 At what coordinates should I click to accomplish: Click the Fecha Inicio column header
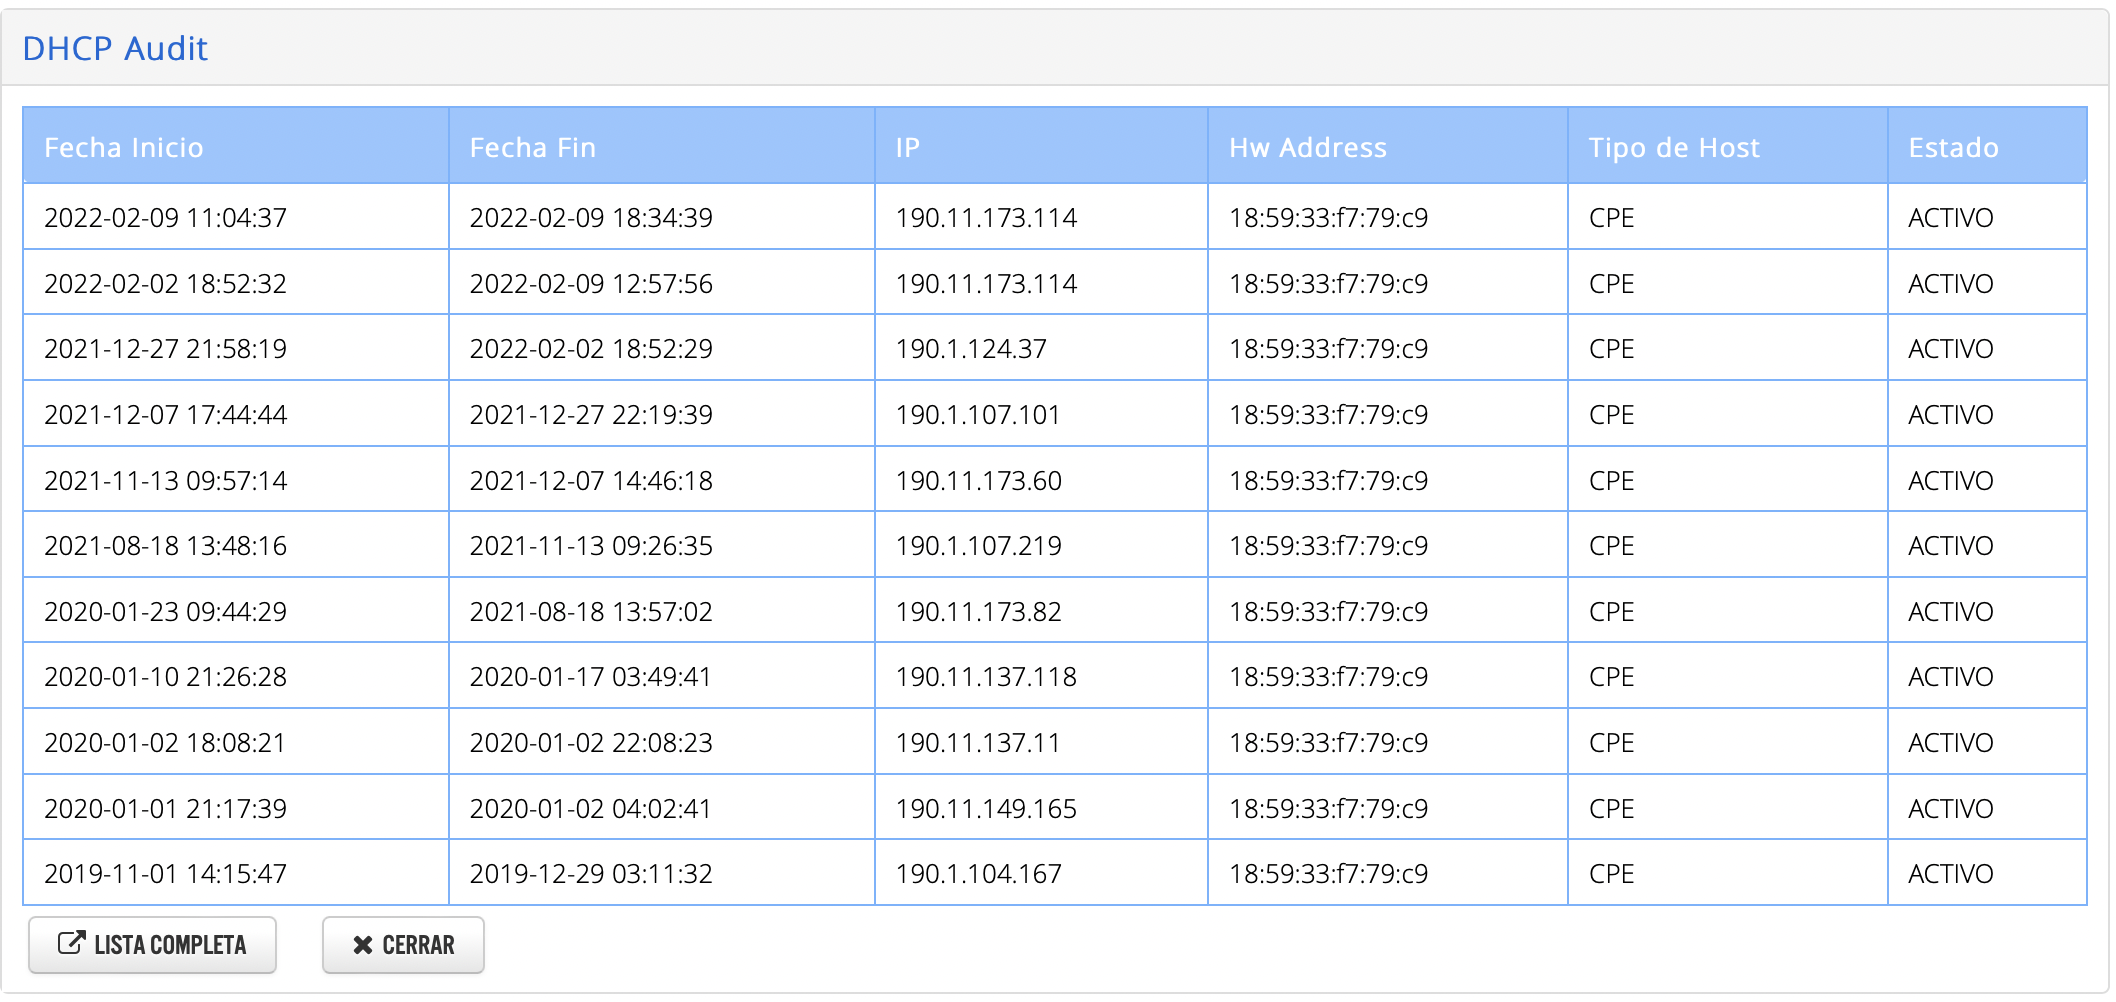click(124, 148)
